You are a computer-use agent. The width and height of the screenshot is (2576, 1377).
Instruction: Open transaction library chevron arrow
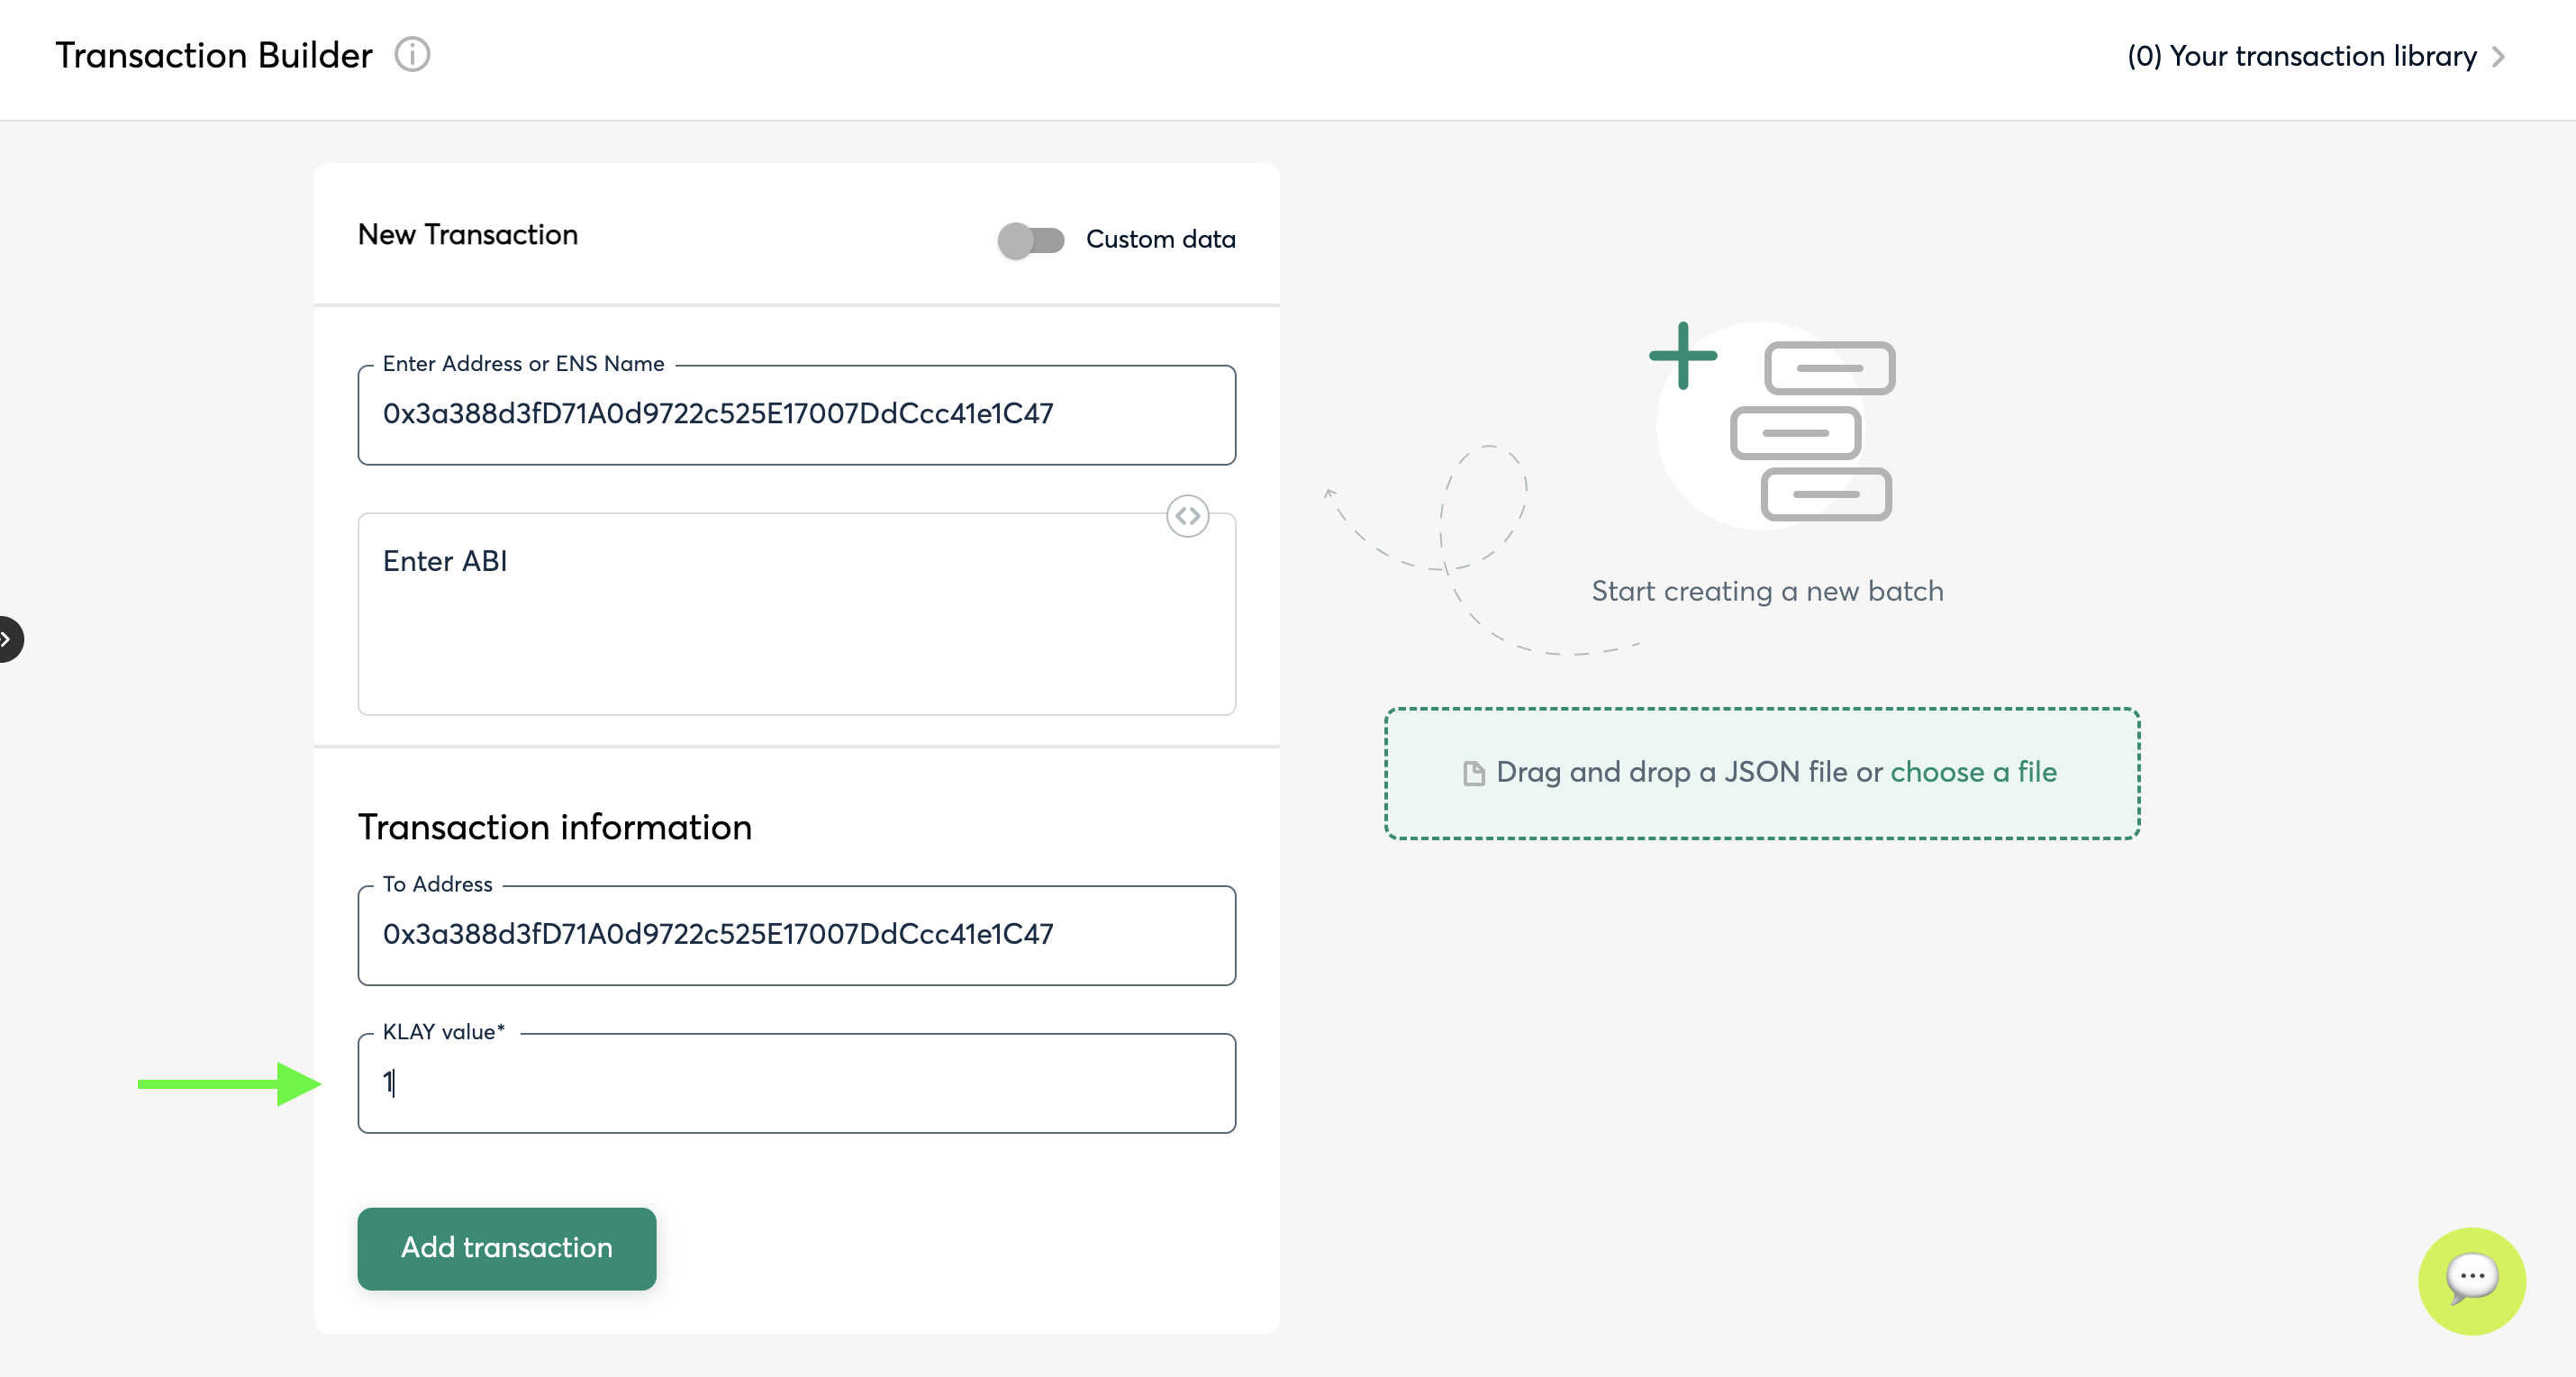click(x=2498, y=57)
